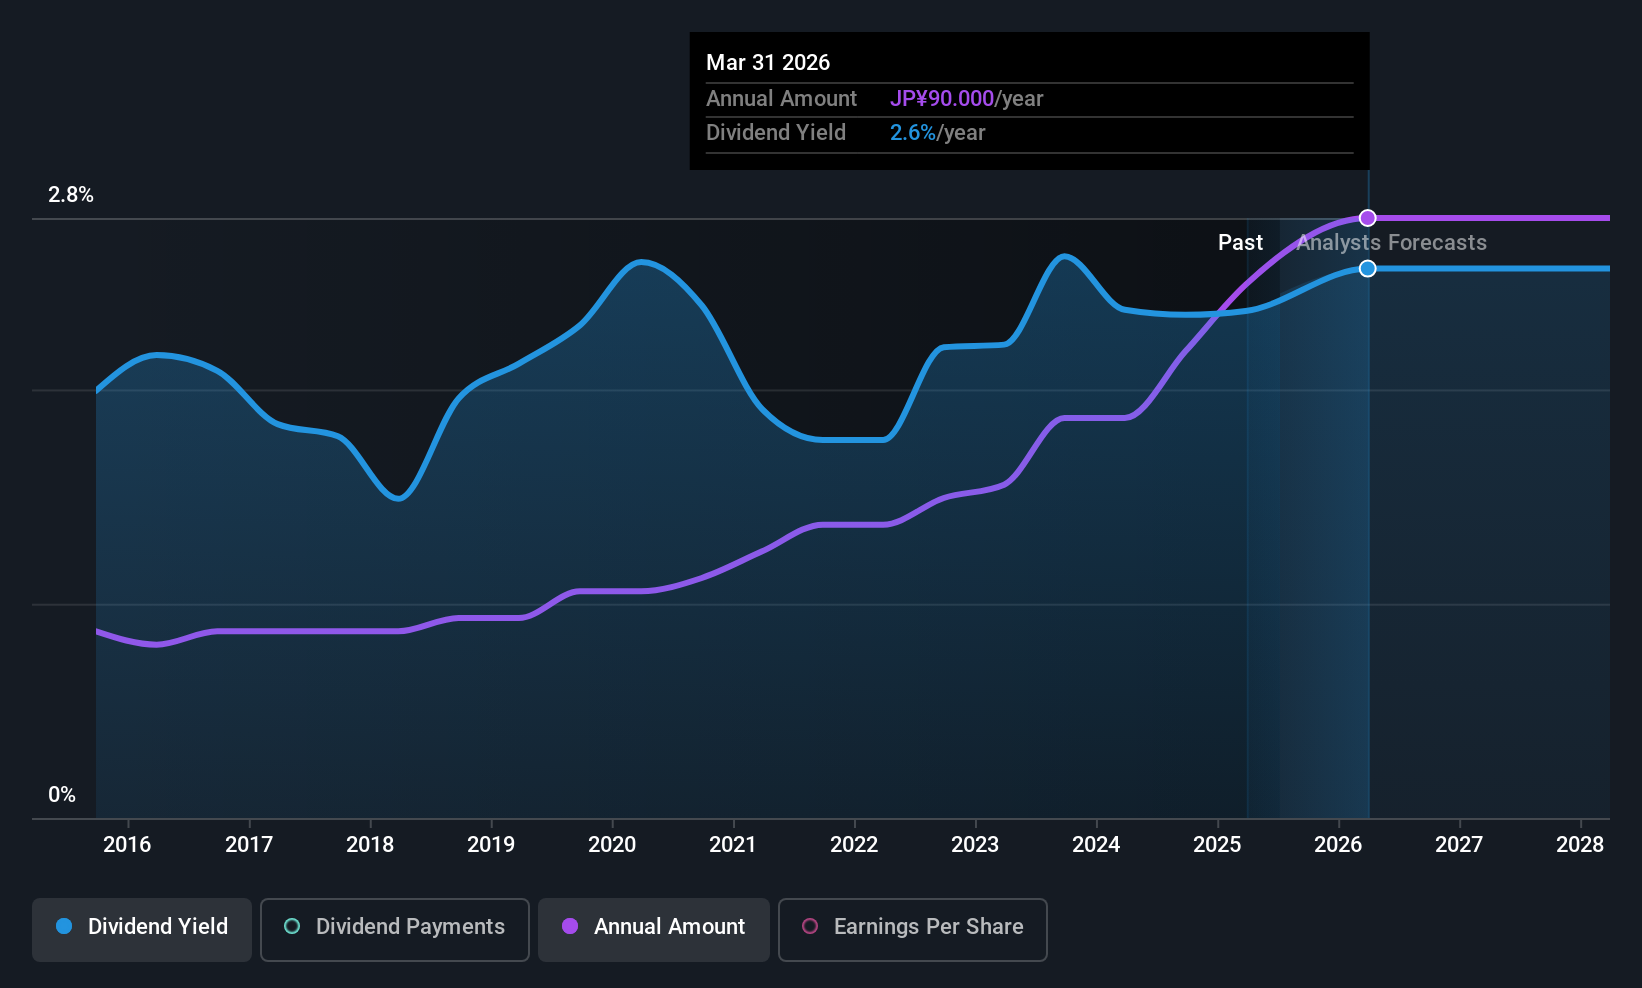
Task: Click the 2025 x-axis label
Action: (x=1217, y=845)
